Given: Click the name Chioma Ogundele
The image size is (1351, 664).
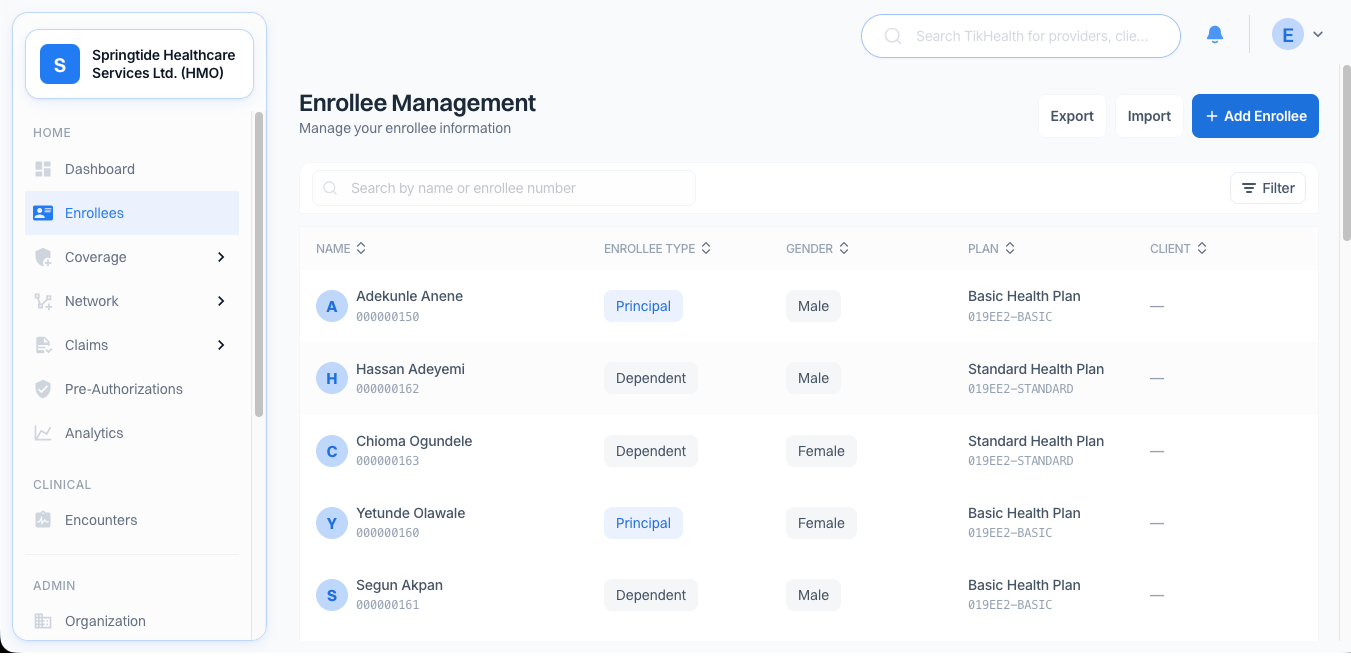Looking at the screenshot, I should [414, 441].
